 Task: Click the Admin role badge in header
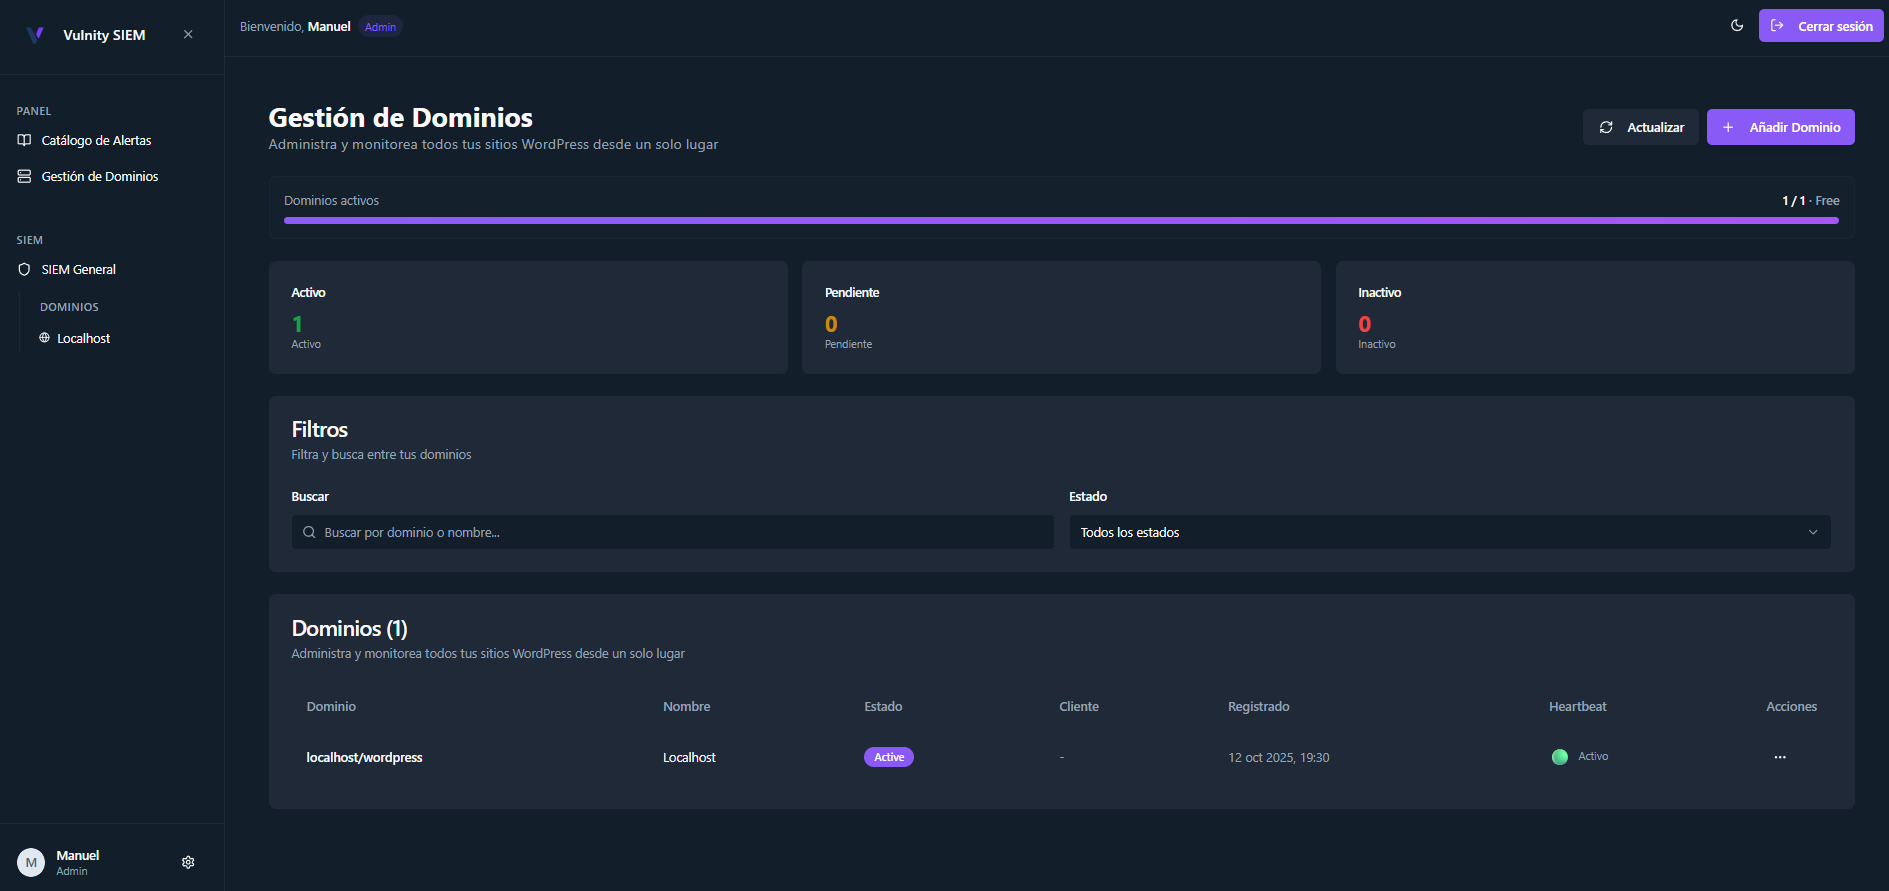[x=380, y=27]
